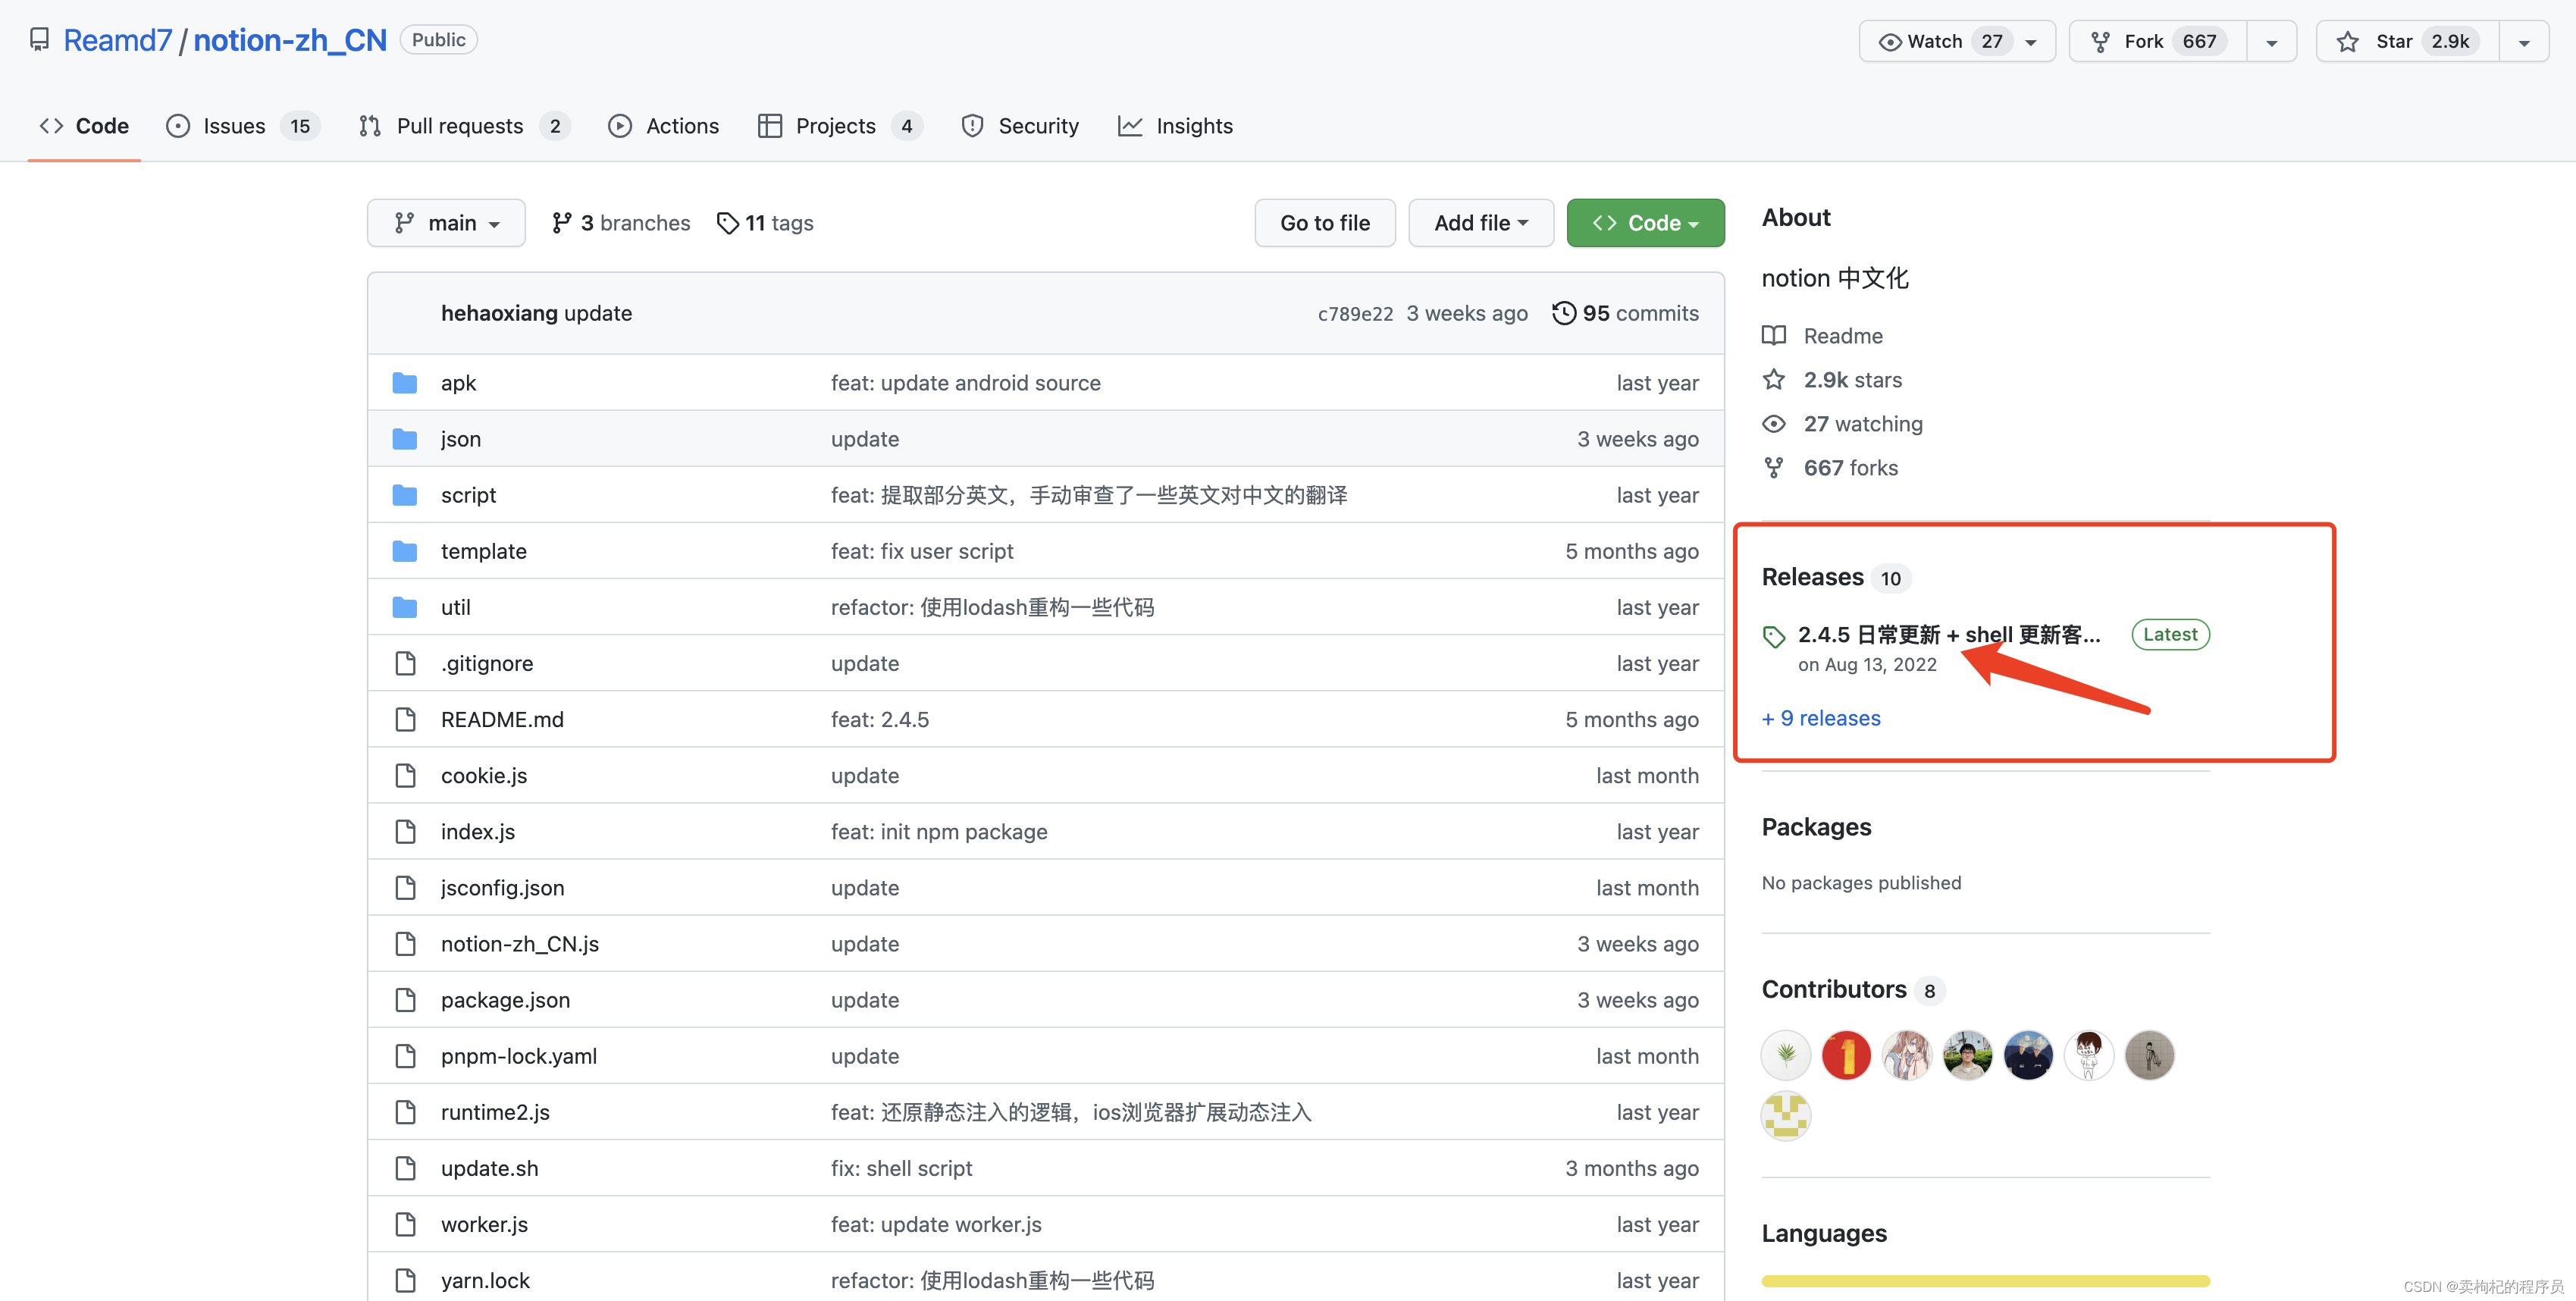2576x1301 pixels.
Task: Click the release tag icon for 2.4.5
Action: tap(1774, 636)
